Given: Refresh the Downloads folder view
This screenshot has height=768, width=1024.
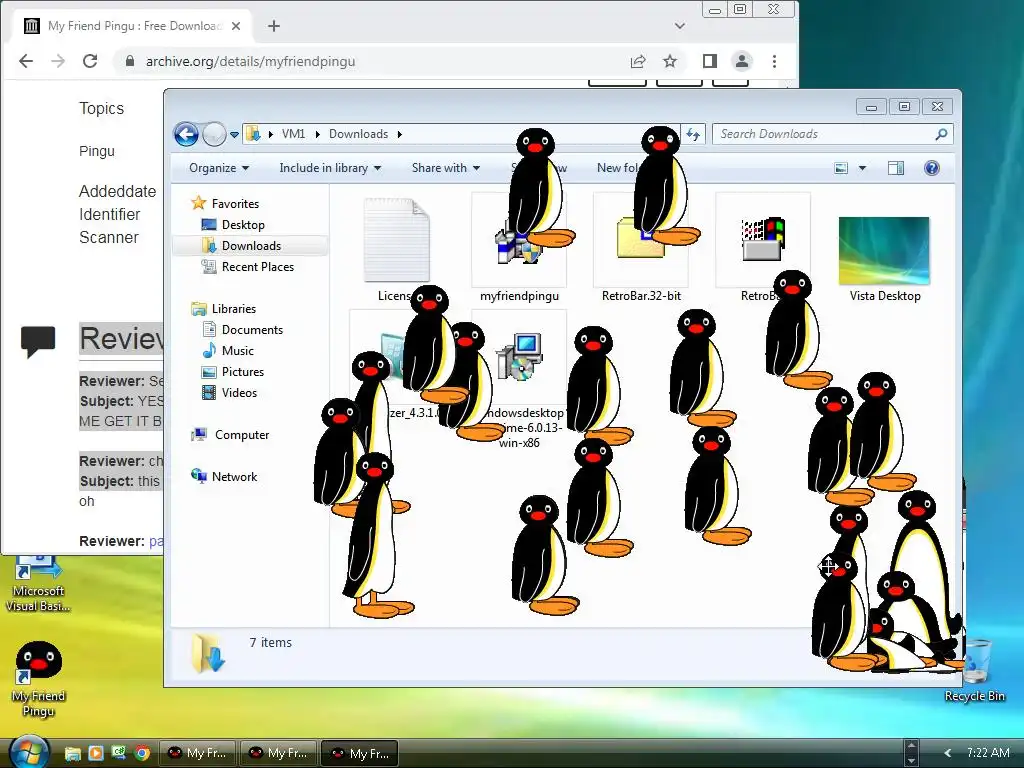Looking at the screenshot, I should click(x=693, y=135).
